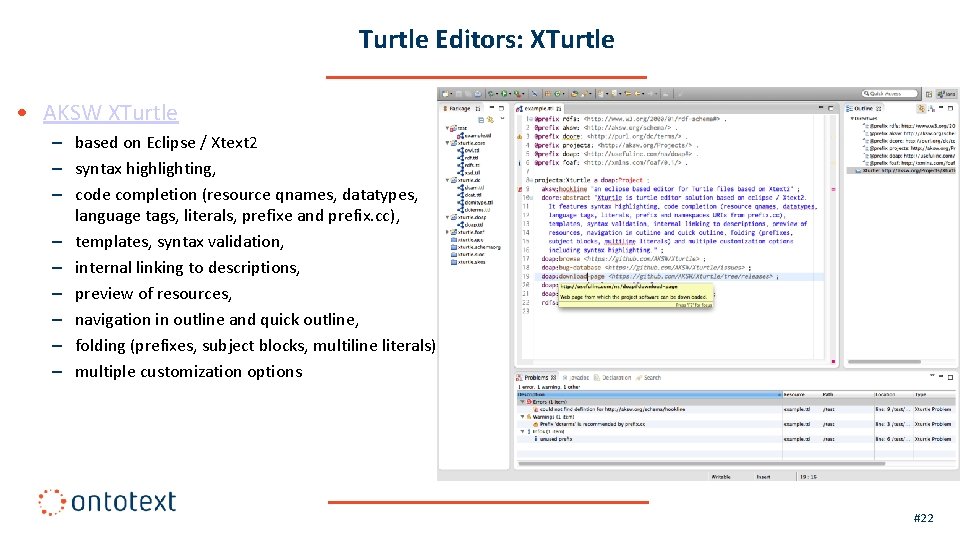This screenshot has height=540, width=960.
Task: Select the xturtle.schemaorg folder
Action: [x=476, y=247]
